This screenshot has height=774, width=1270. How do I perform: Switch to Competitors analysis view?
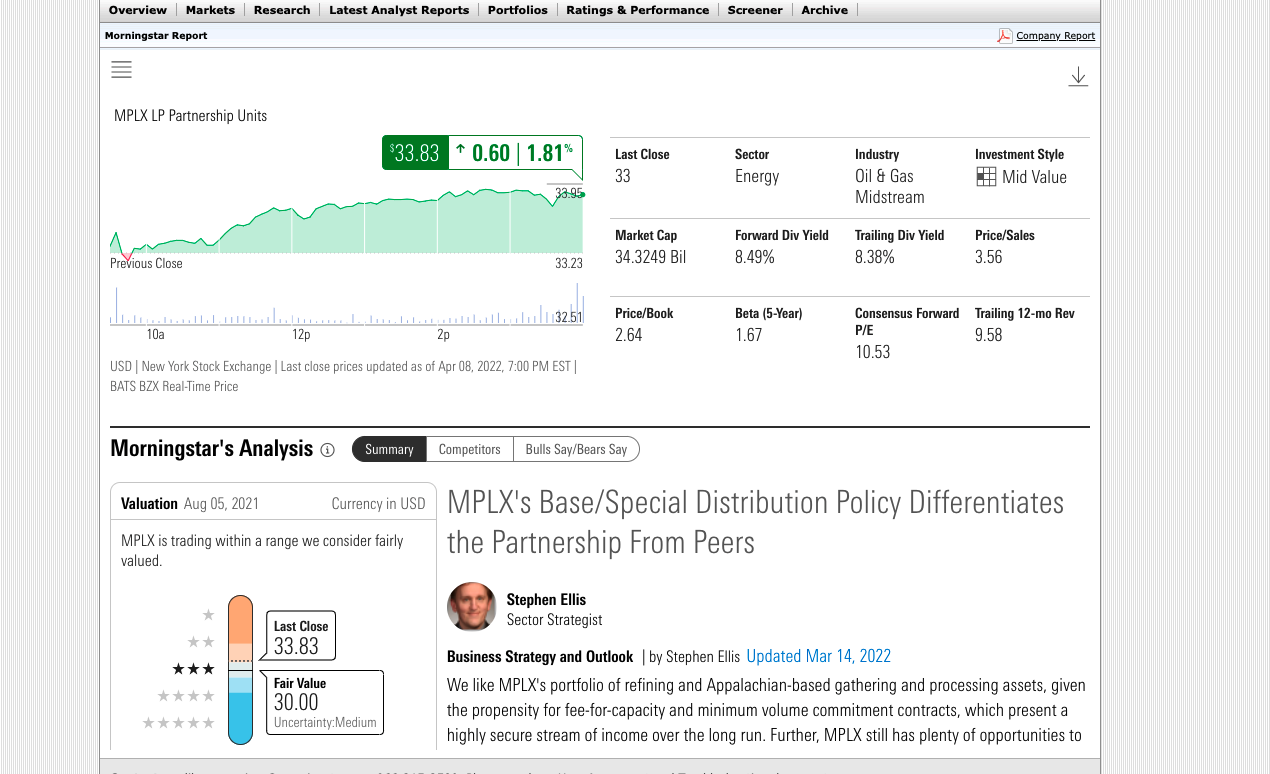tap(470, 449)
